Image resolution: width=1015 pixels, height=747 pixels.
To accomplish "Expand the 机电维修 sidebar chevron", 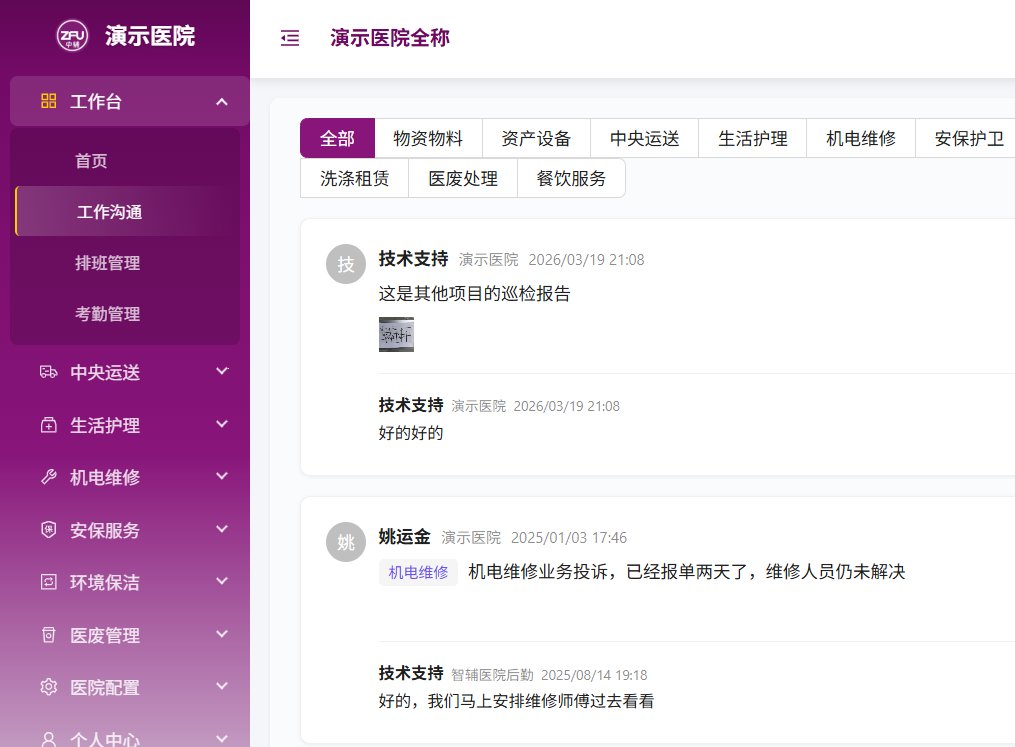I will click(x=222, y=476).
